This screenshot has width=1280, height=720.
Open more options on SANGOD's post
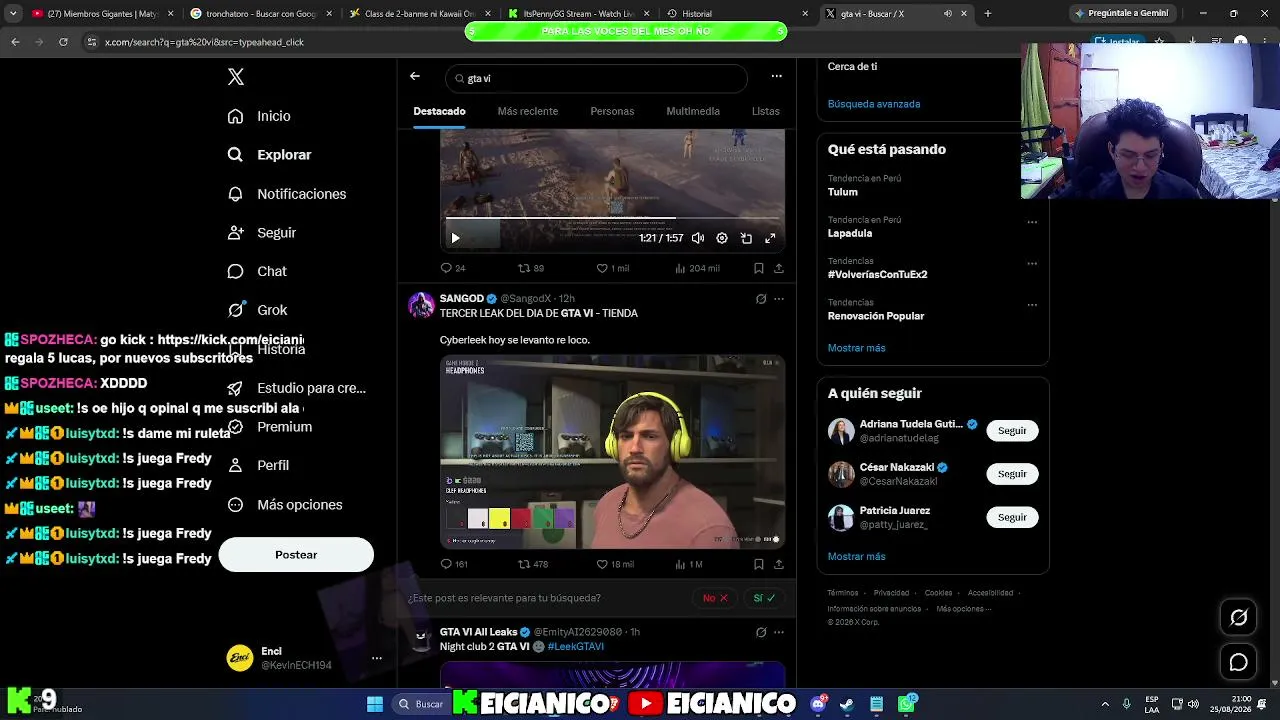click(779, 299)
